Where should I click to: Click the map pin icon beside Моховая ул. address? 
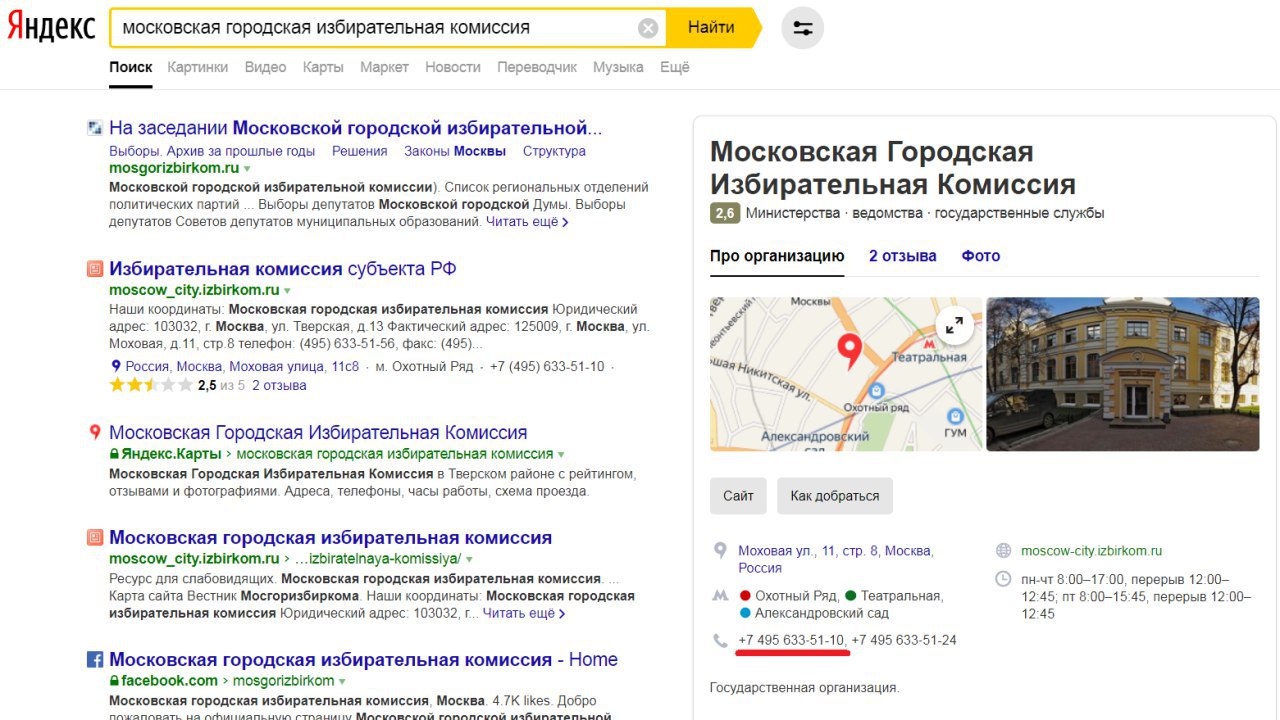[719, 551]
